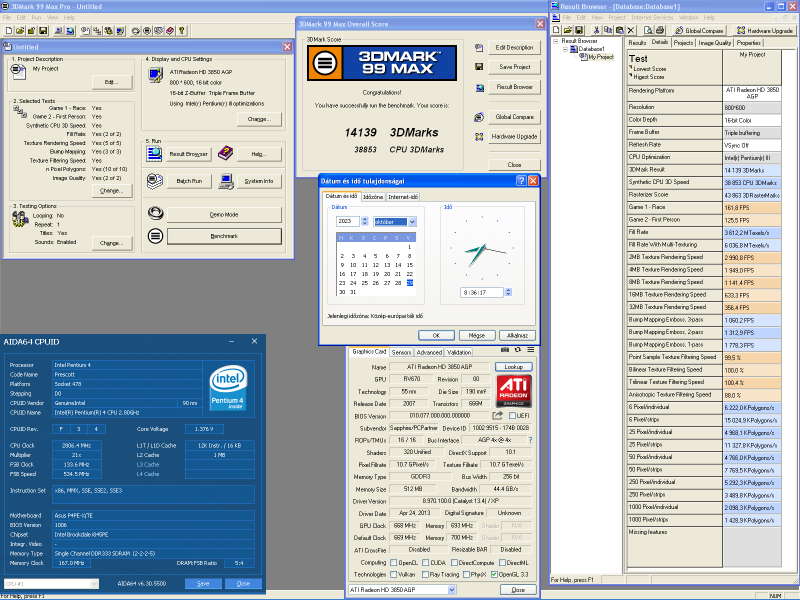Open Image Quality tab in Result Browser
Viewport: 800px width, 600px height.
[715, 43]
